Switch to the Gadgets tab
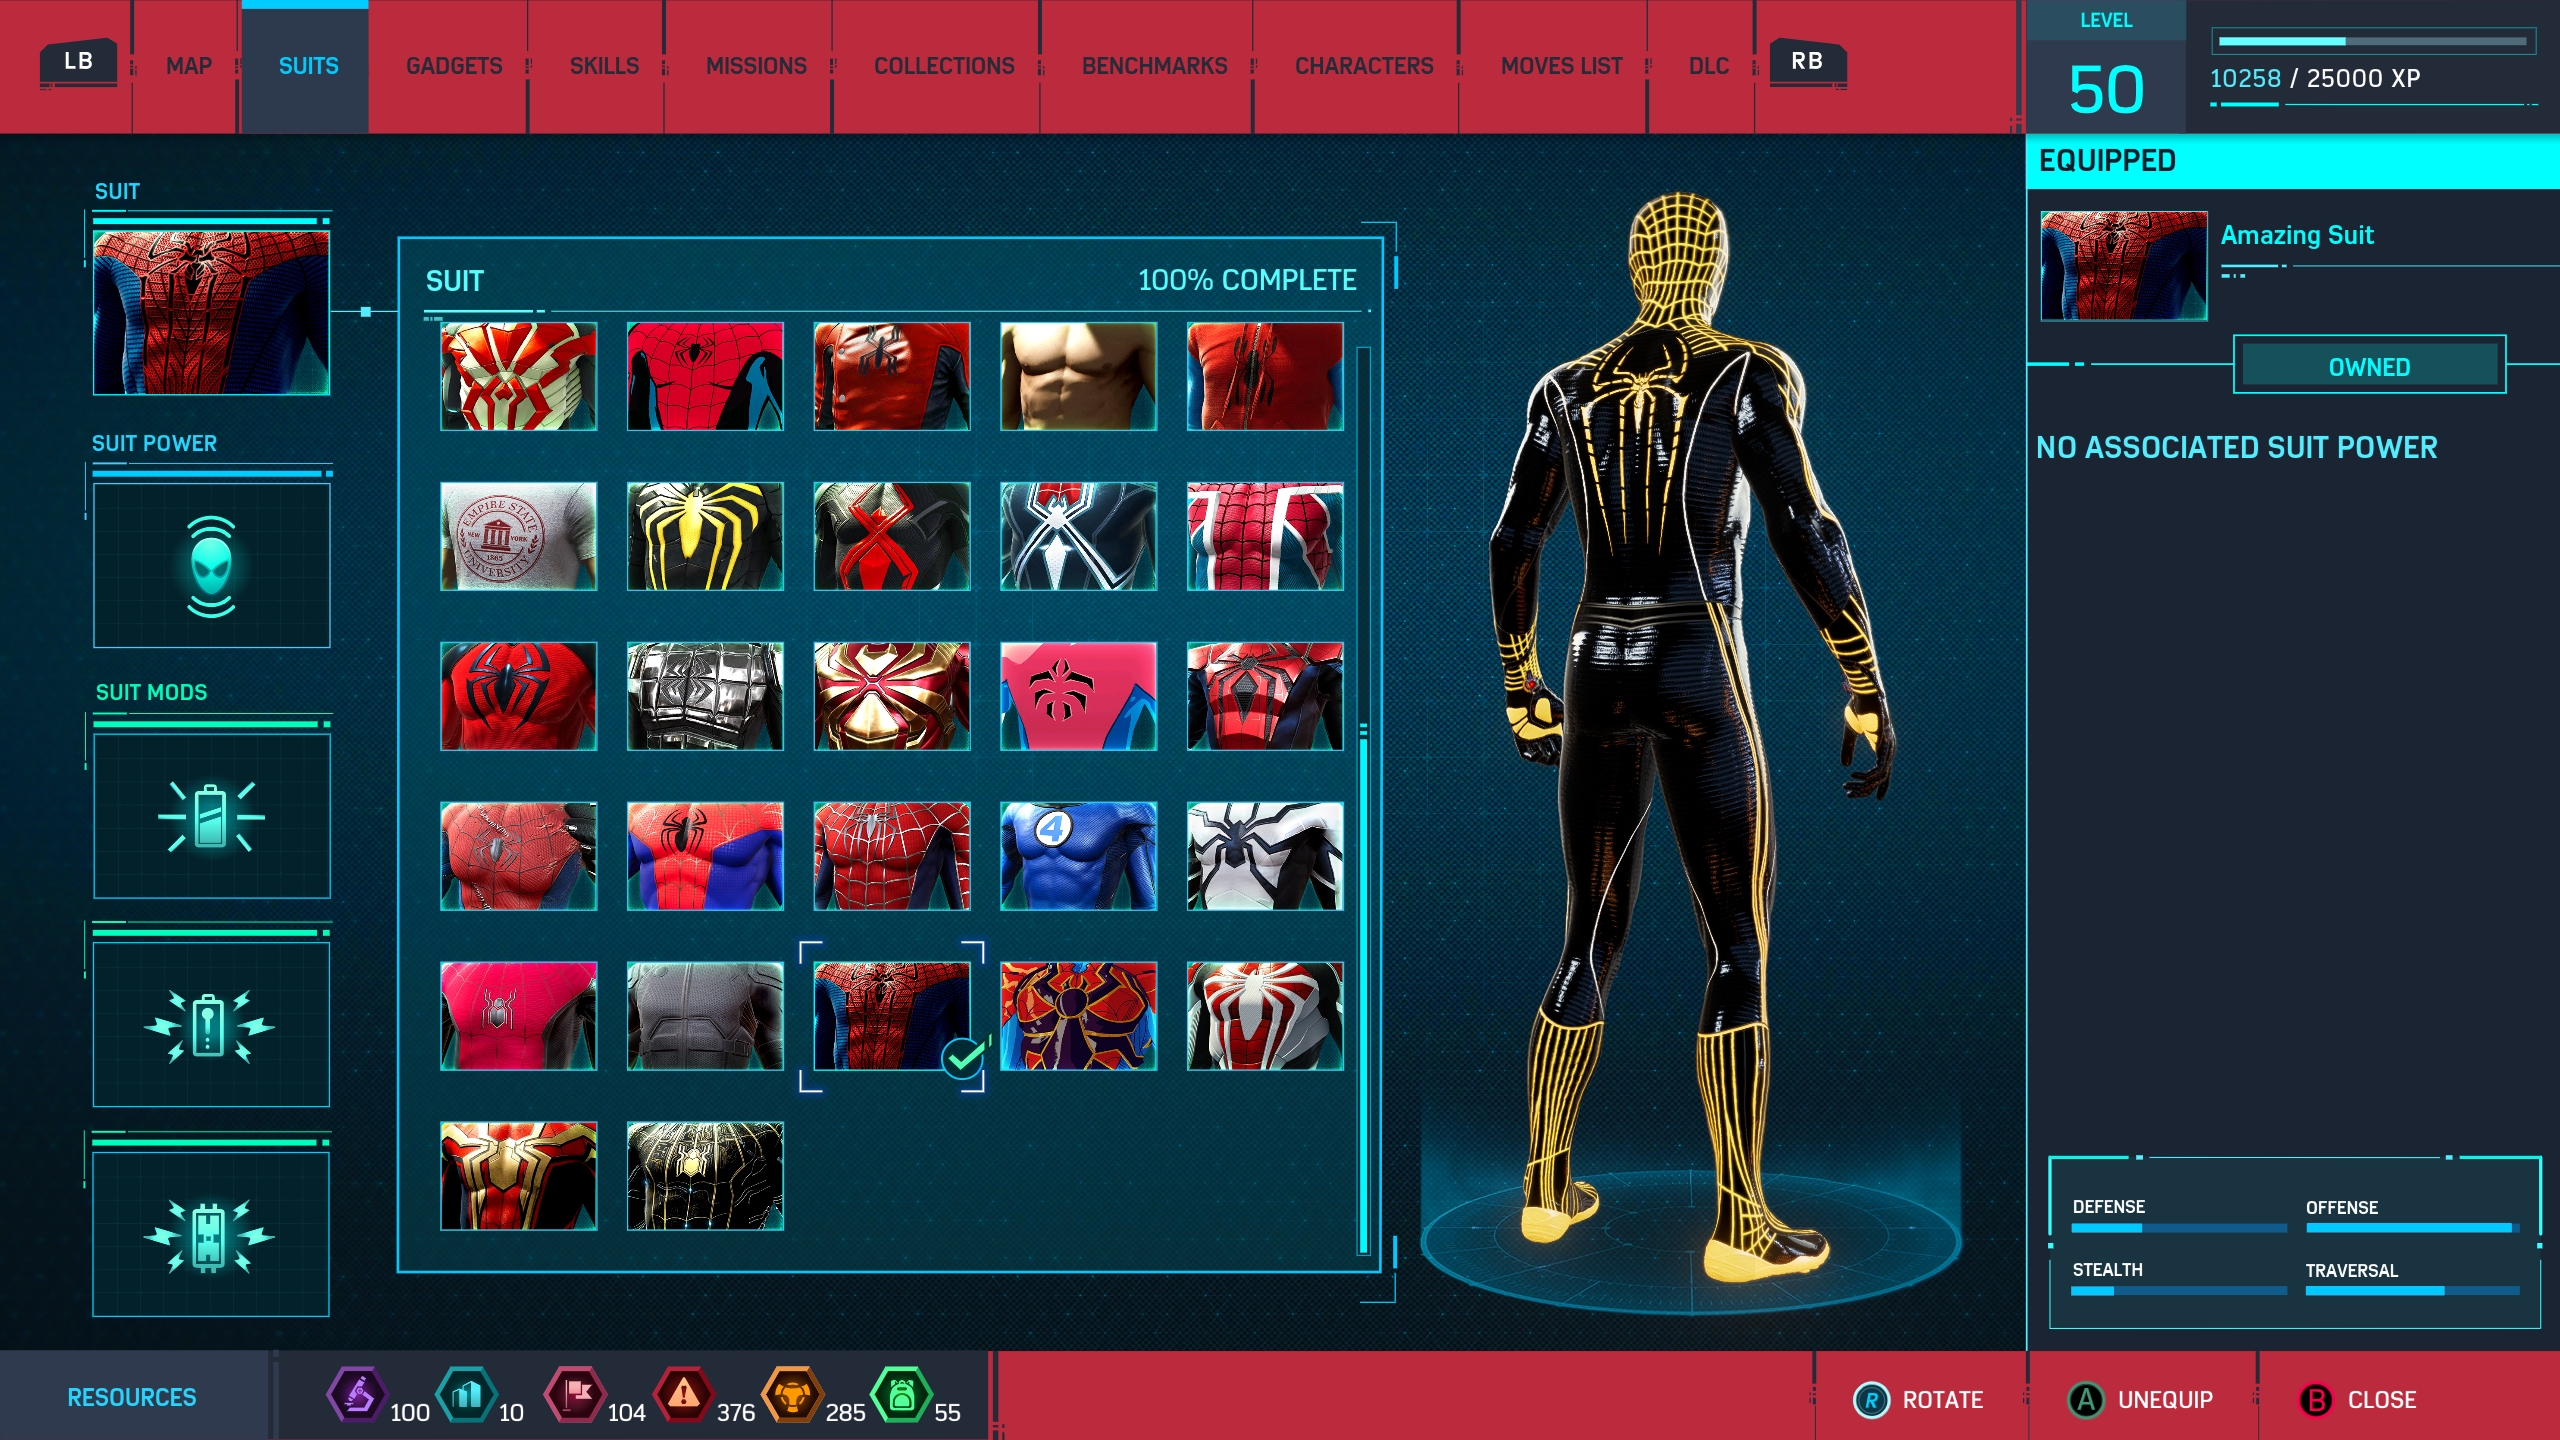This screenshot has height=1440, width=2560. point(454,66)
